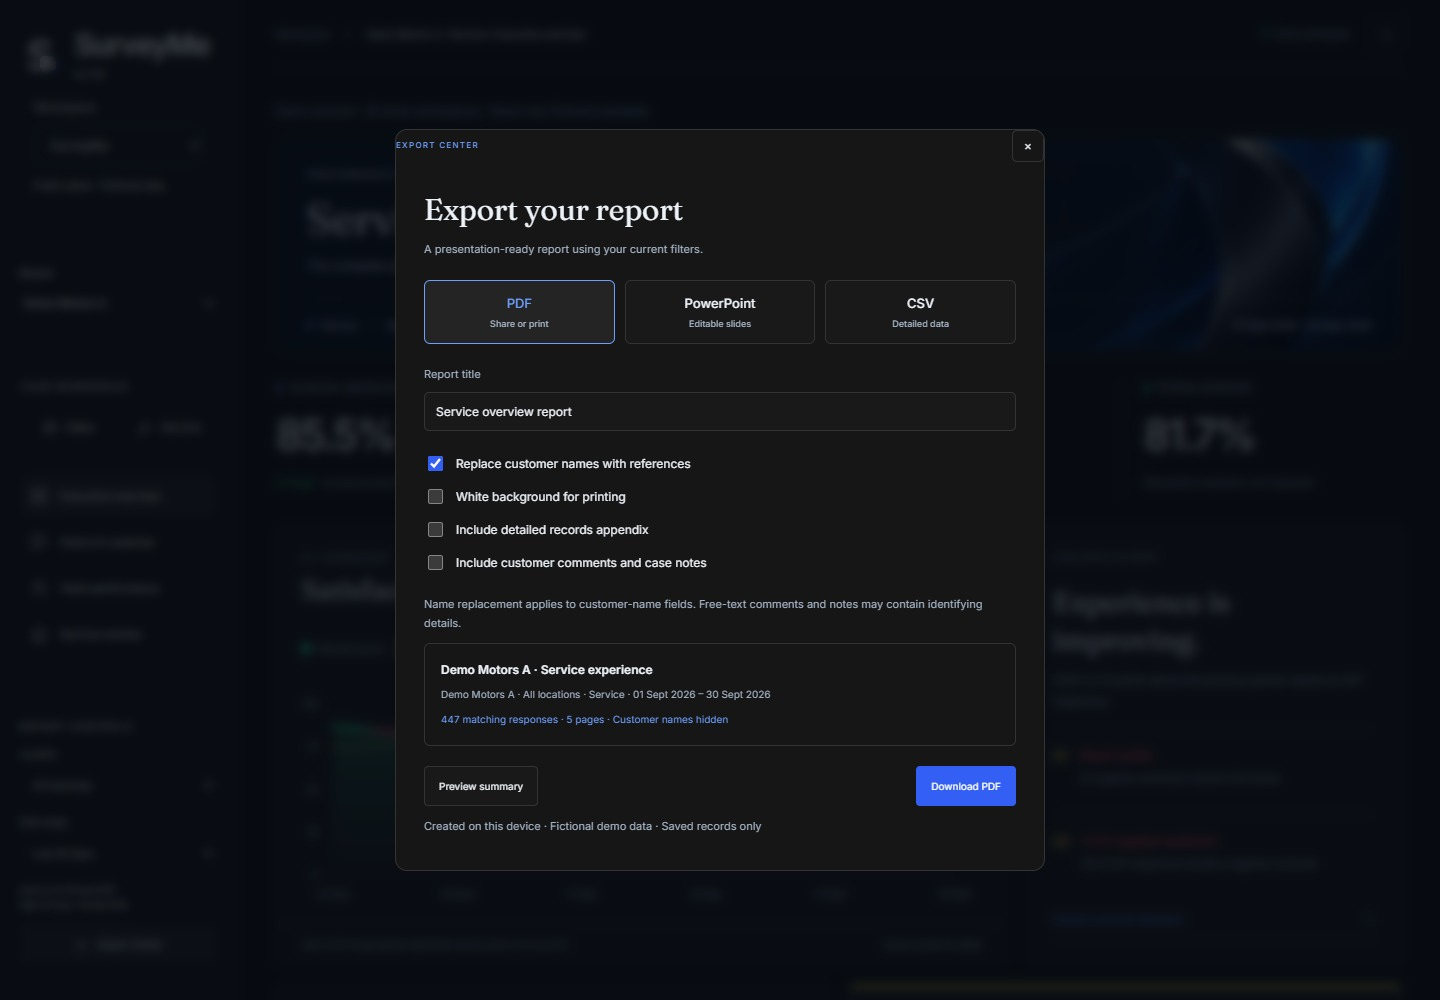1440x1000 pixels.
Task: Tick Include detailed records appendix
Action: (x=436, y=530)
